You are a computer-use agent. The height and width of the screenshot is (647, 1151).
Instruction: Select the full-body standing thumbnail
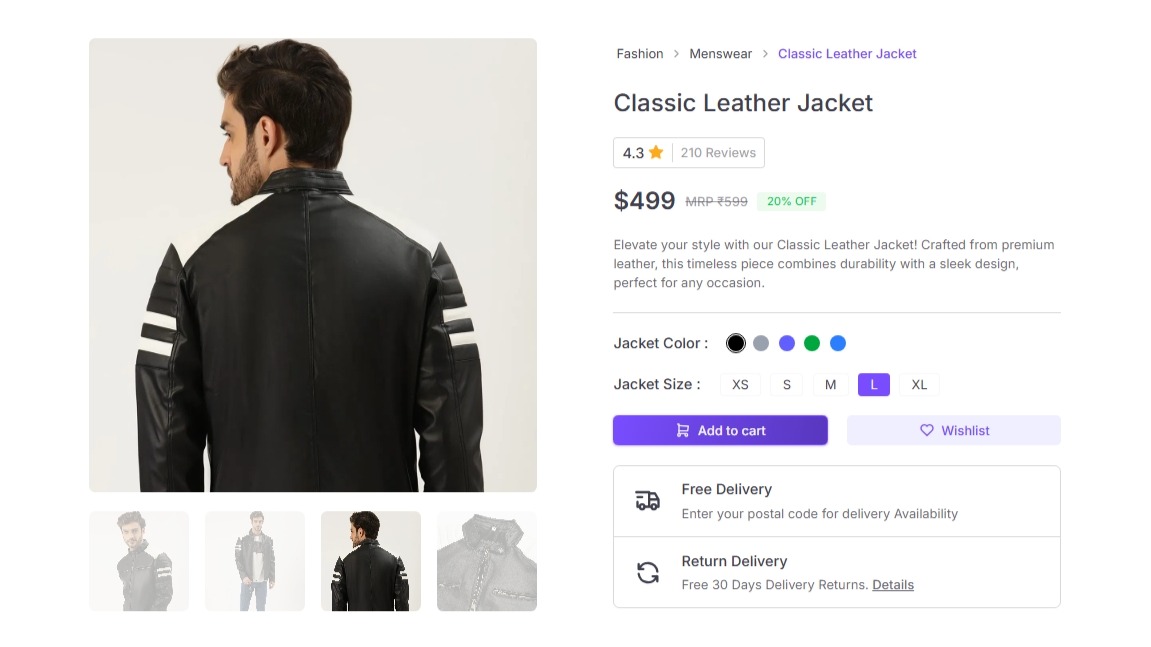255,561
